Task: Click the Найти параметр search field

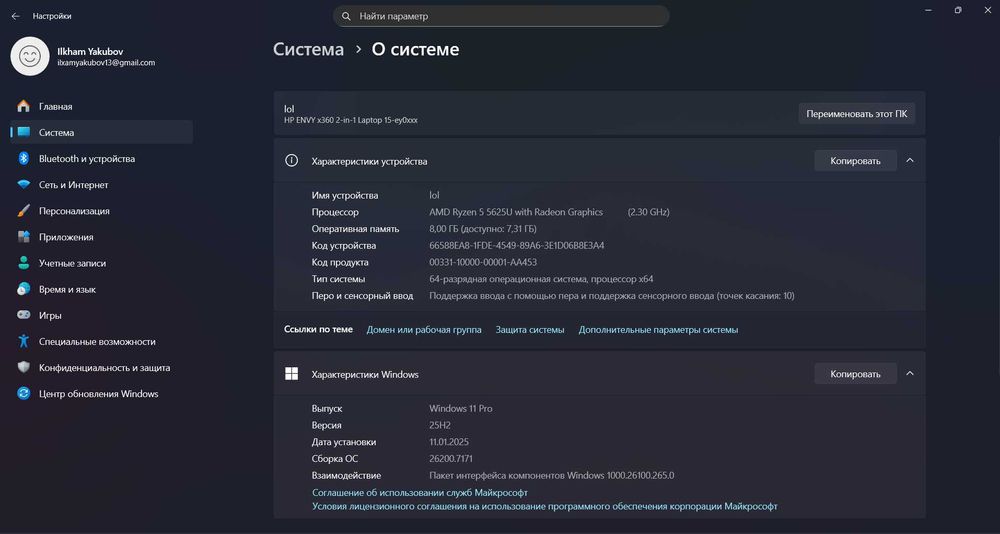Action: [501, 16]
